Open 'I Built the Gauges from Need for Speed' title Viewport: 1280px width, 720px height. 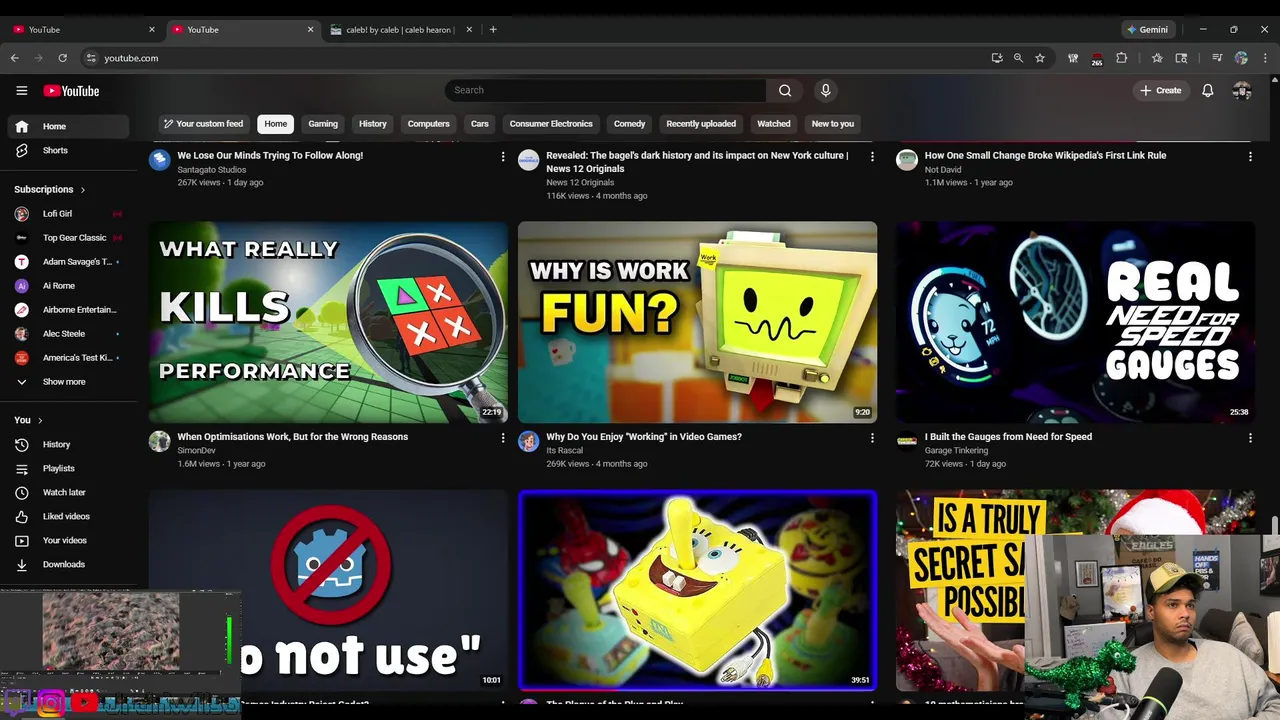[x=1008, y=437]
